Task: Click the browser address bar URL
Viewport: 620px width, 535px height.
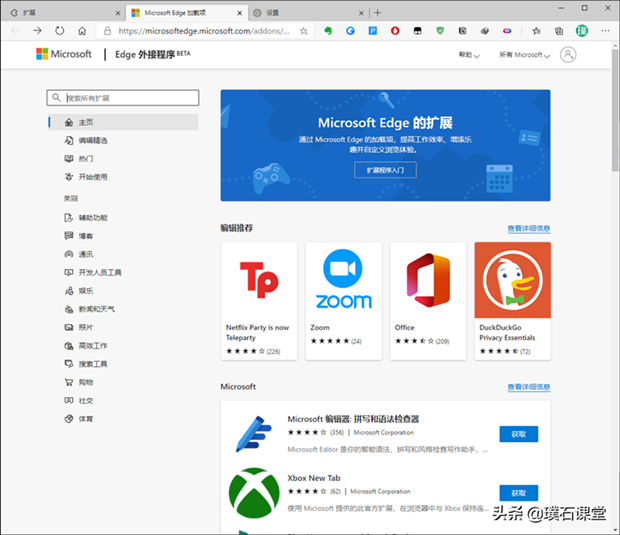Action: [204, 31]
